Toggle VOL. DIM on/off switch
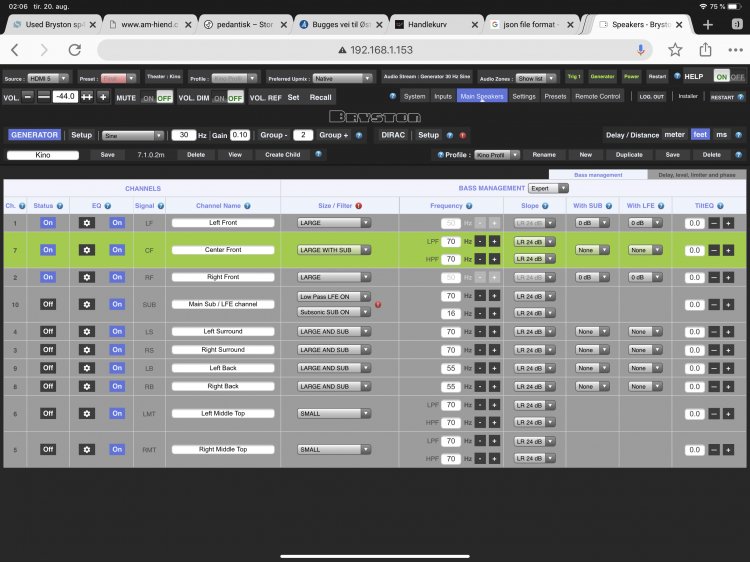750x562 pixels. tap(228, 98)
